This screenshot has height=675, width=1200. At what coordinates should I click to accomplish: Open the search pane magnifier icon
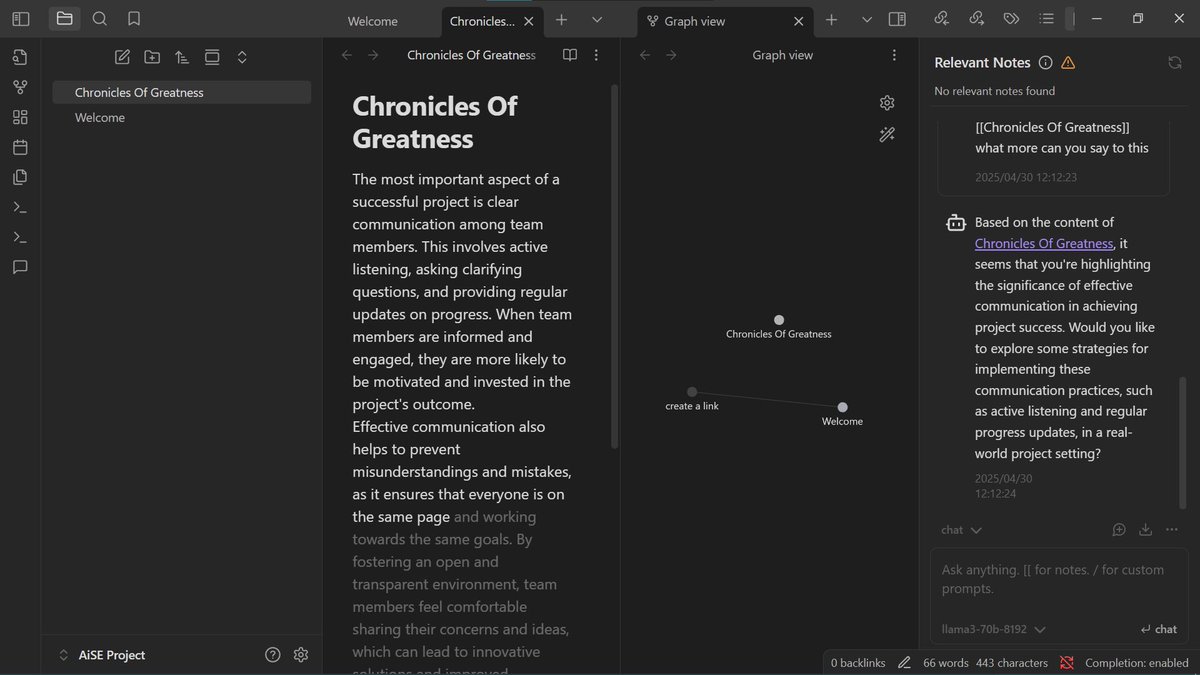(100, 19)
